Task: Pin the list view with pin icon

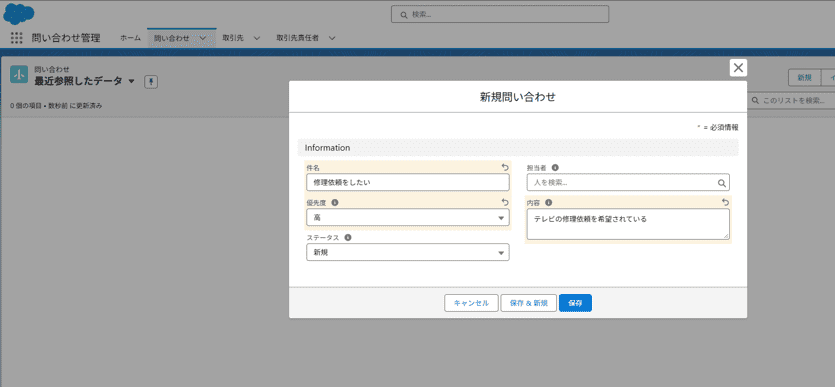Action: tap(151, 81)
